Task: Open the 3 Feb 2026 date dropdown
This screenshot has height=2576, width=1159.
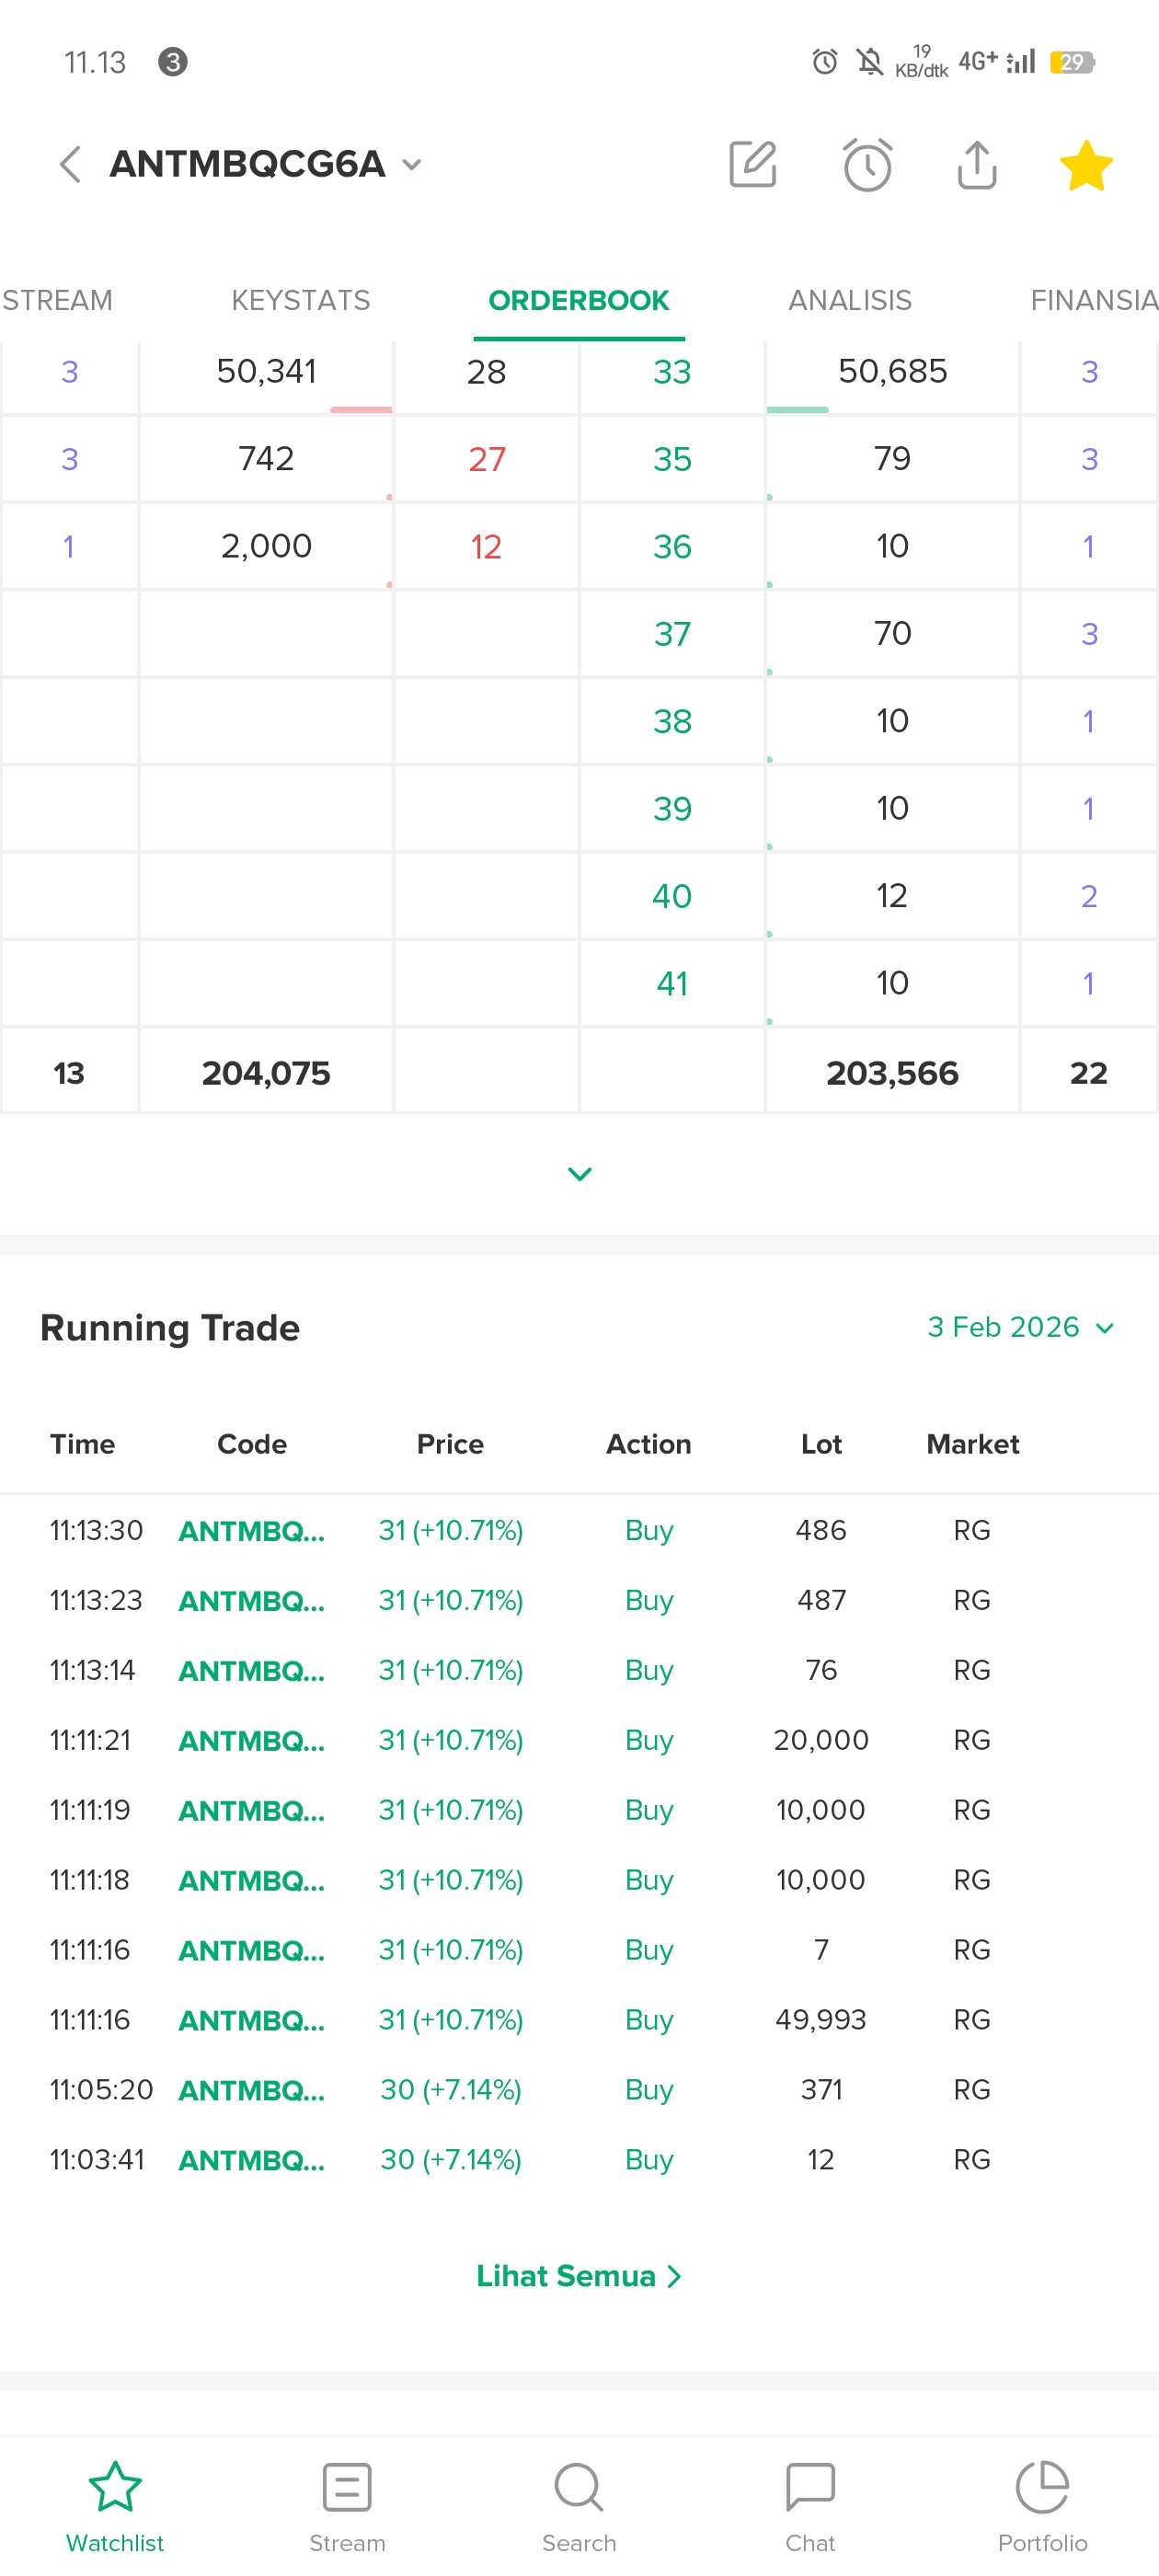Action: [x=1021, y=1327]
